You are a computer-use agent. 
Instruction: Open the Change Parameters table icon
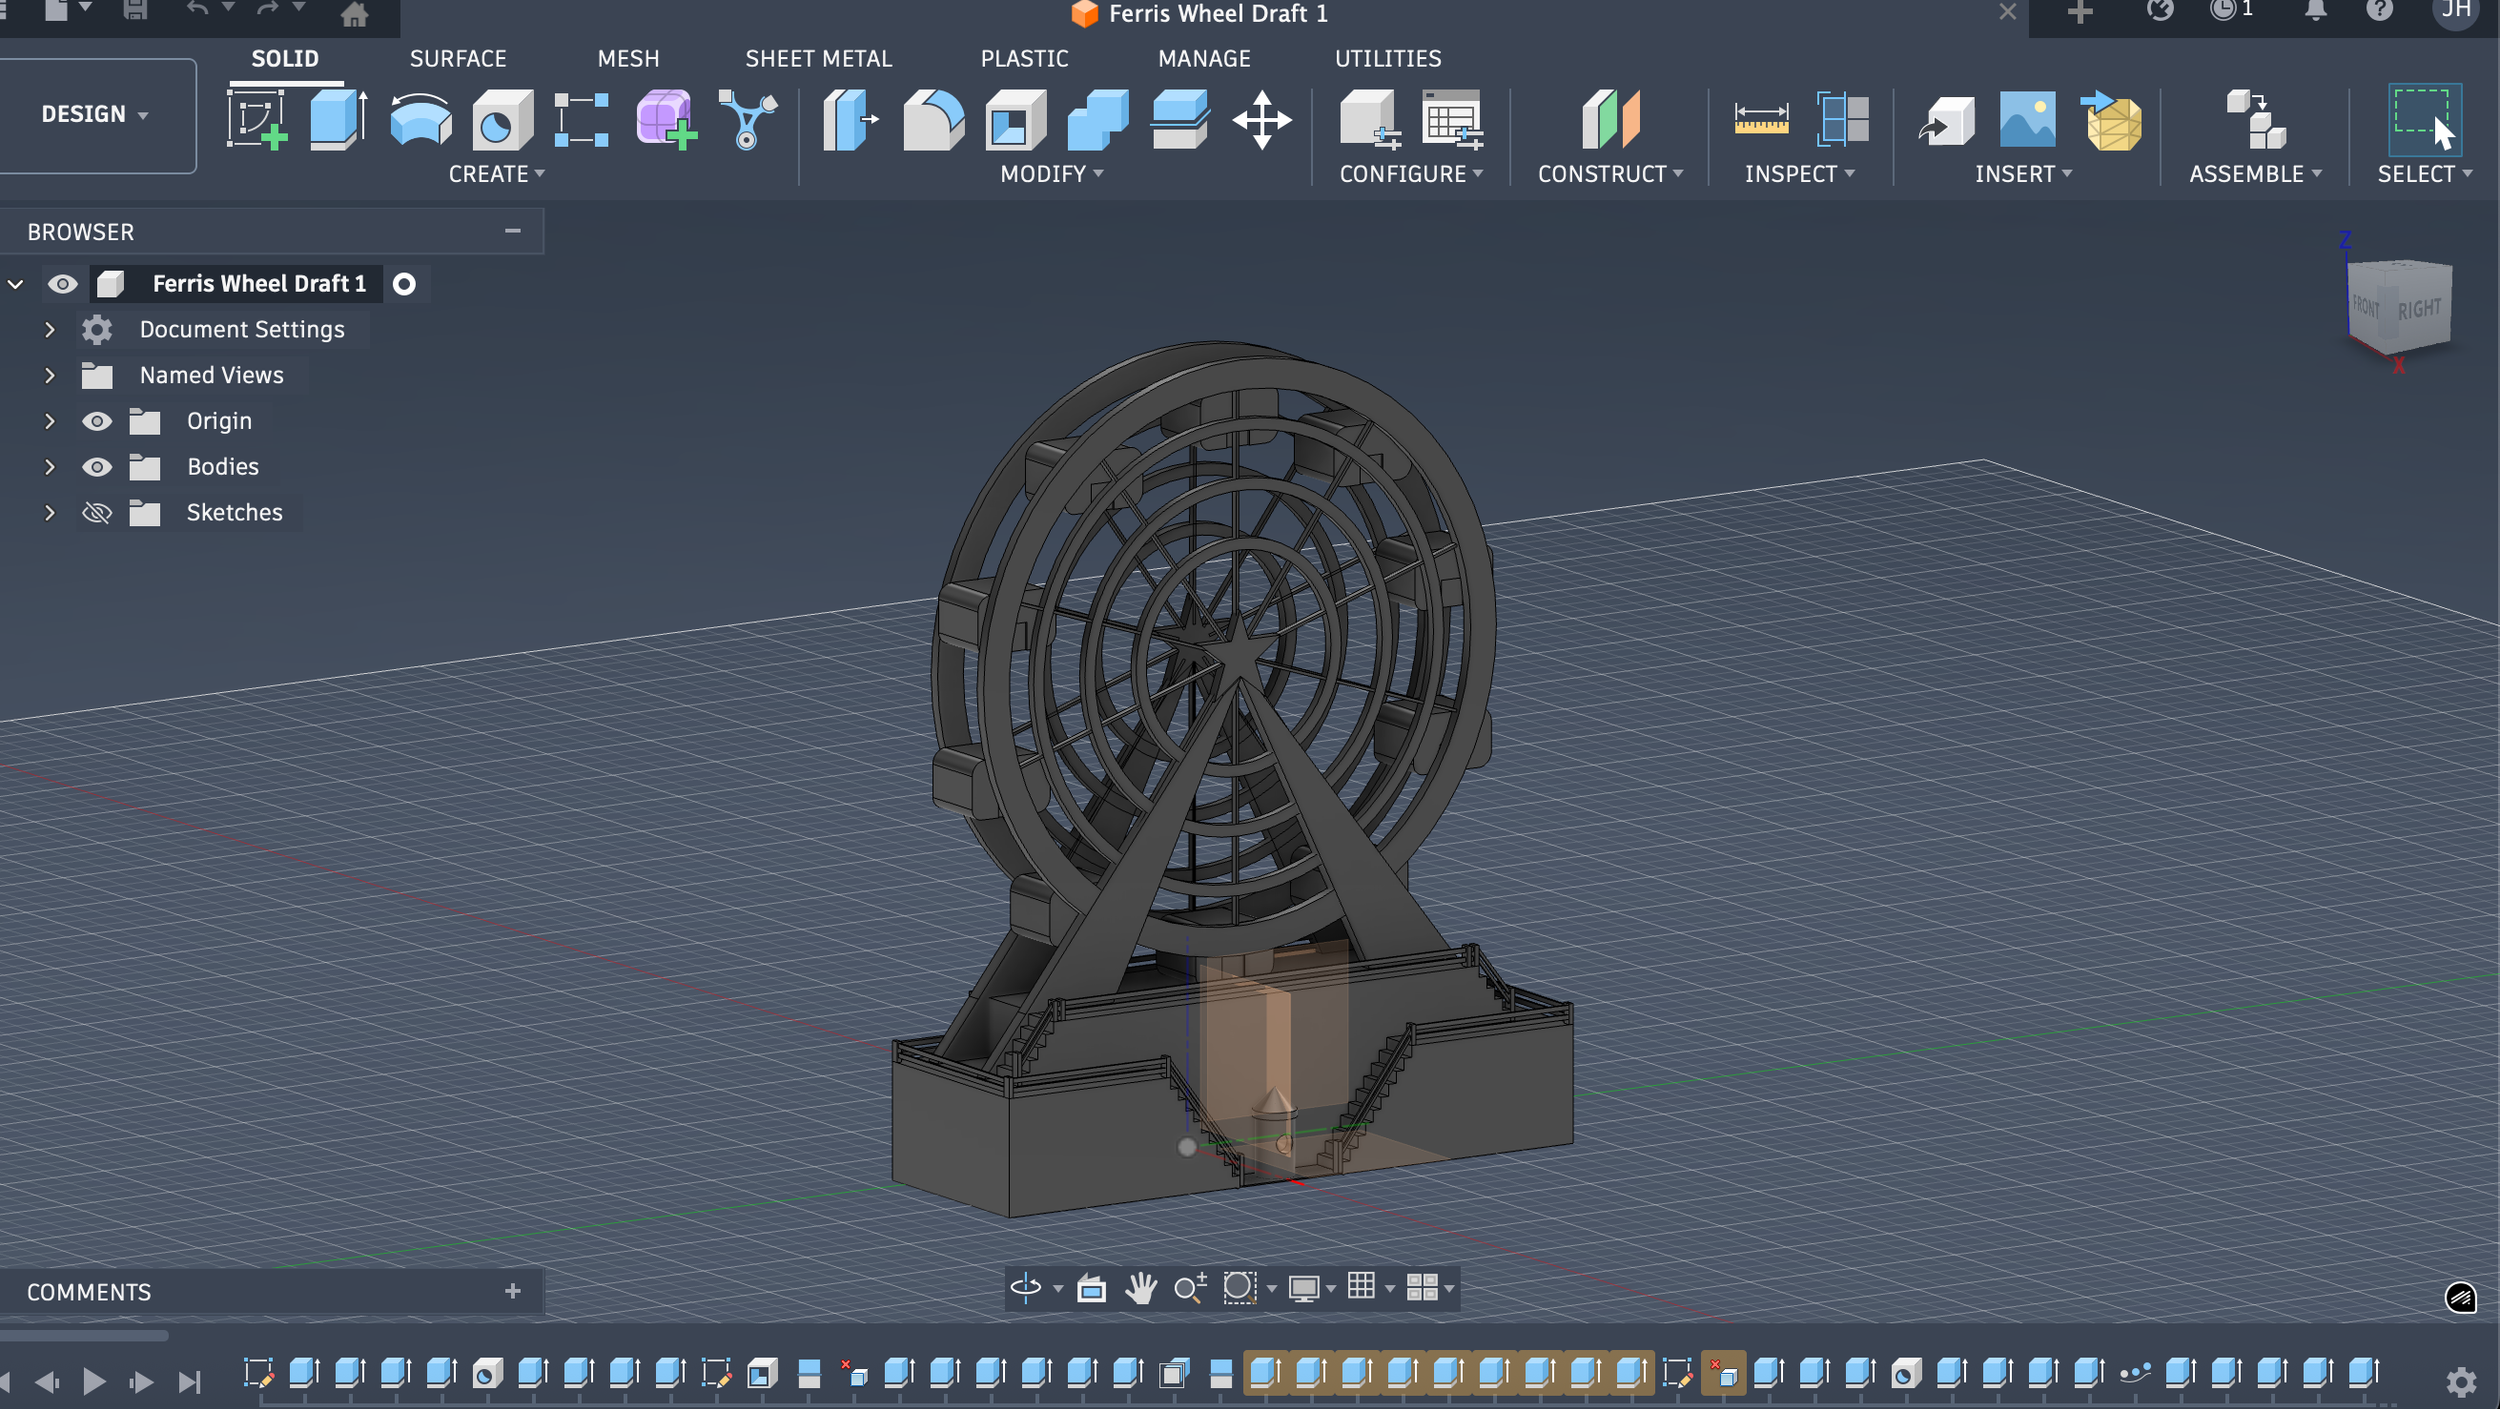(1452, 120)
